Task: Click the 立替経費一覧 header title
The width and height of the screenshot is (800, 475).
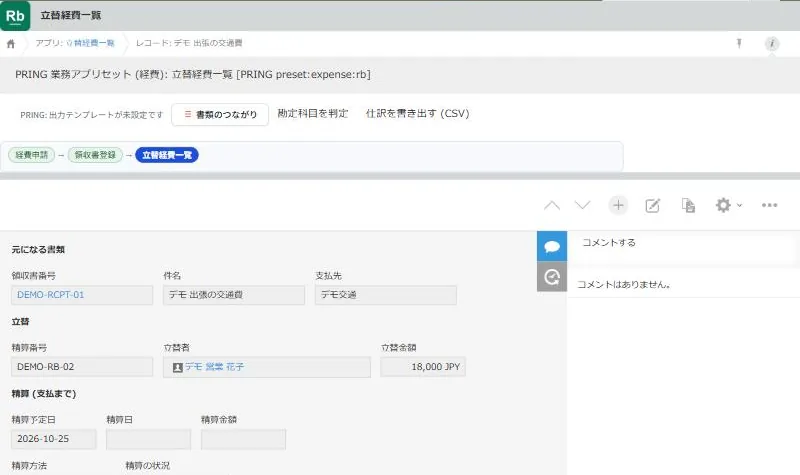Action: [71, 15]
